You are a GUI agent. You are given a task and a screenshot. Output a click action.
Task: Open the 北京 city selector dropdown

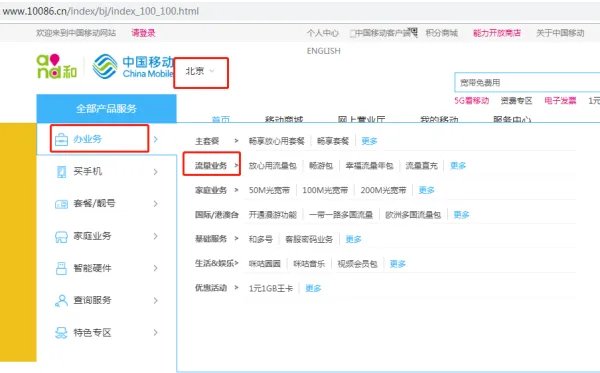tap(201, 71)
